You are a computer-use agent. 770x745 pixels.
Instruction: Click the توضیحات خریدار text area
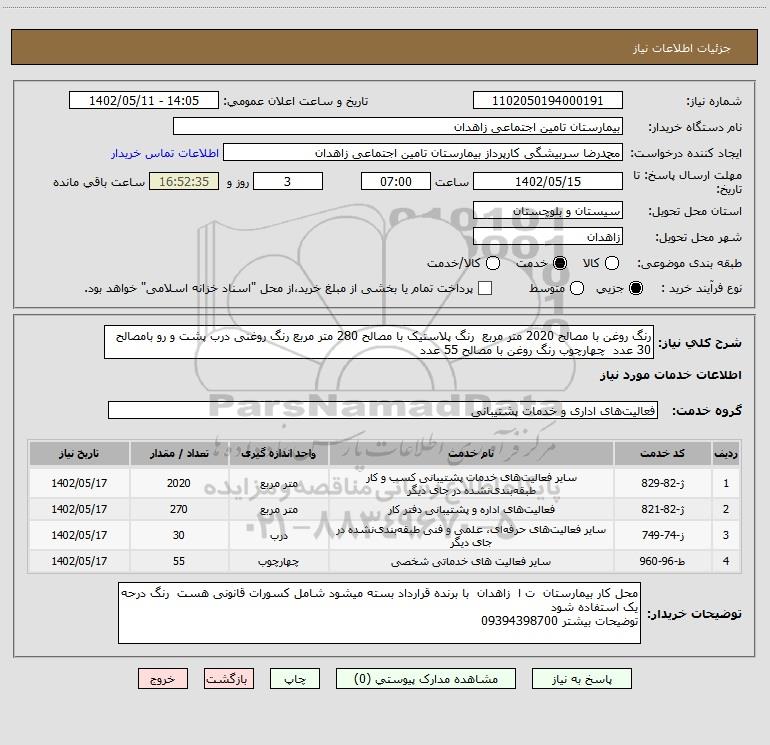[x=379, y=613]
